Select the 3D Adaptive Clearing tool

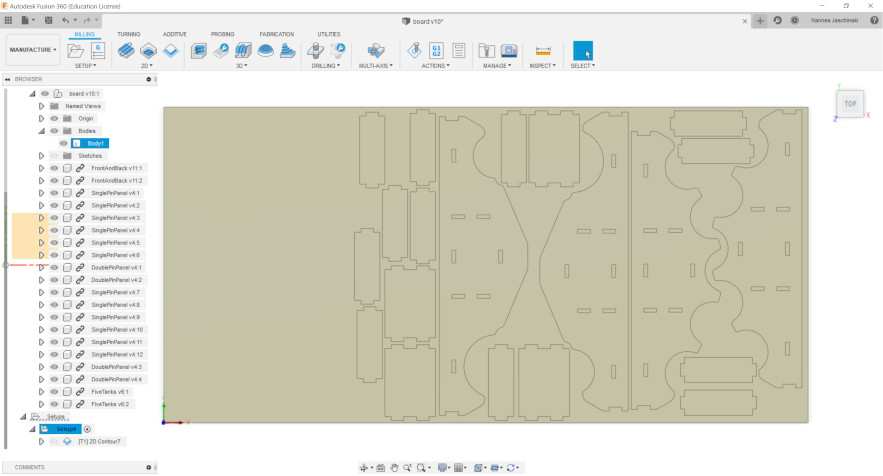pyautogui.click(x=199, y=51)
